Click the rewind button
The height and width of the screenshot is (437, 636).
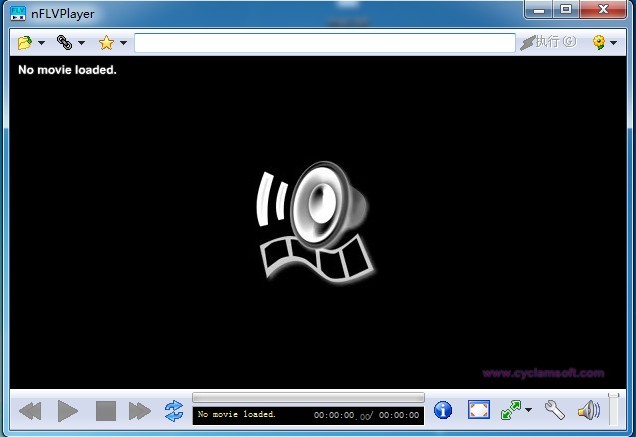tap(30, 410)
